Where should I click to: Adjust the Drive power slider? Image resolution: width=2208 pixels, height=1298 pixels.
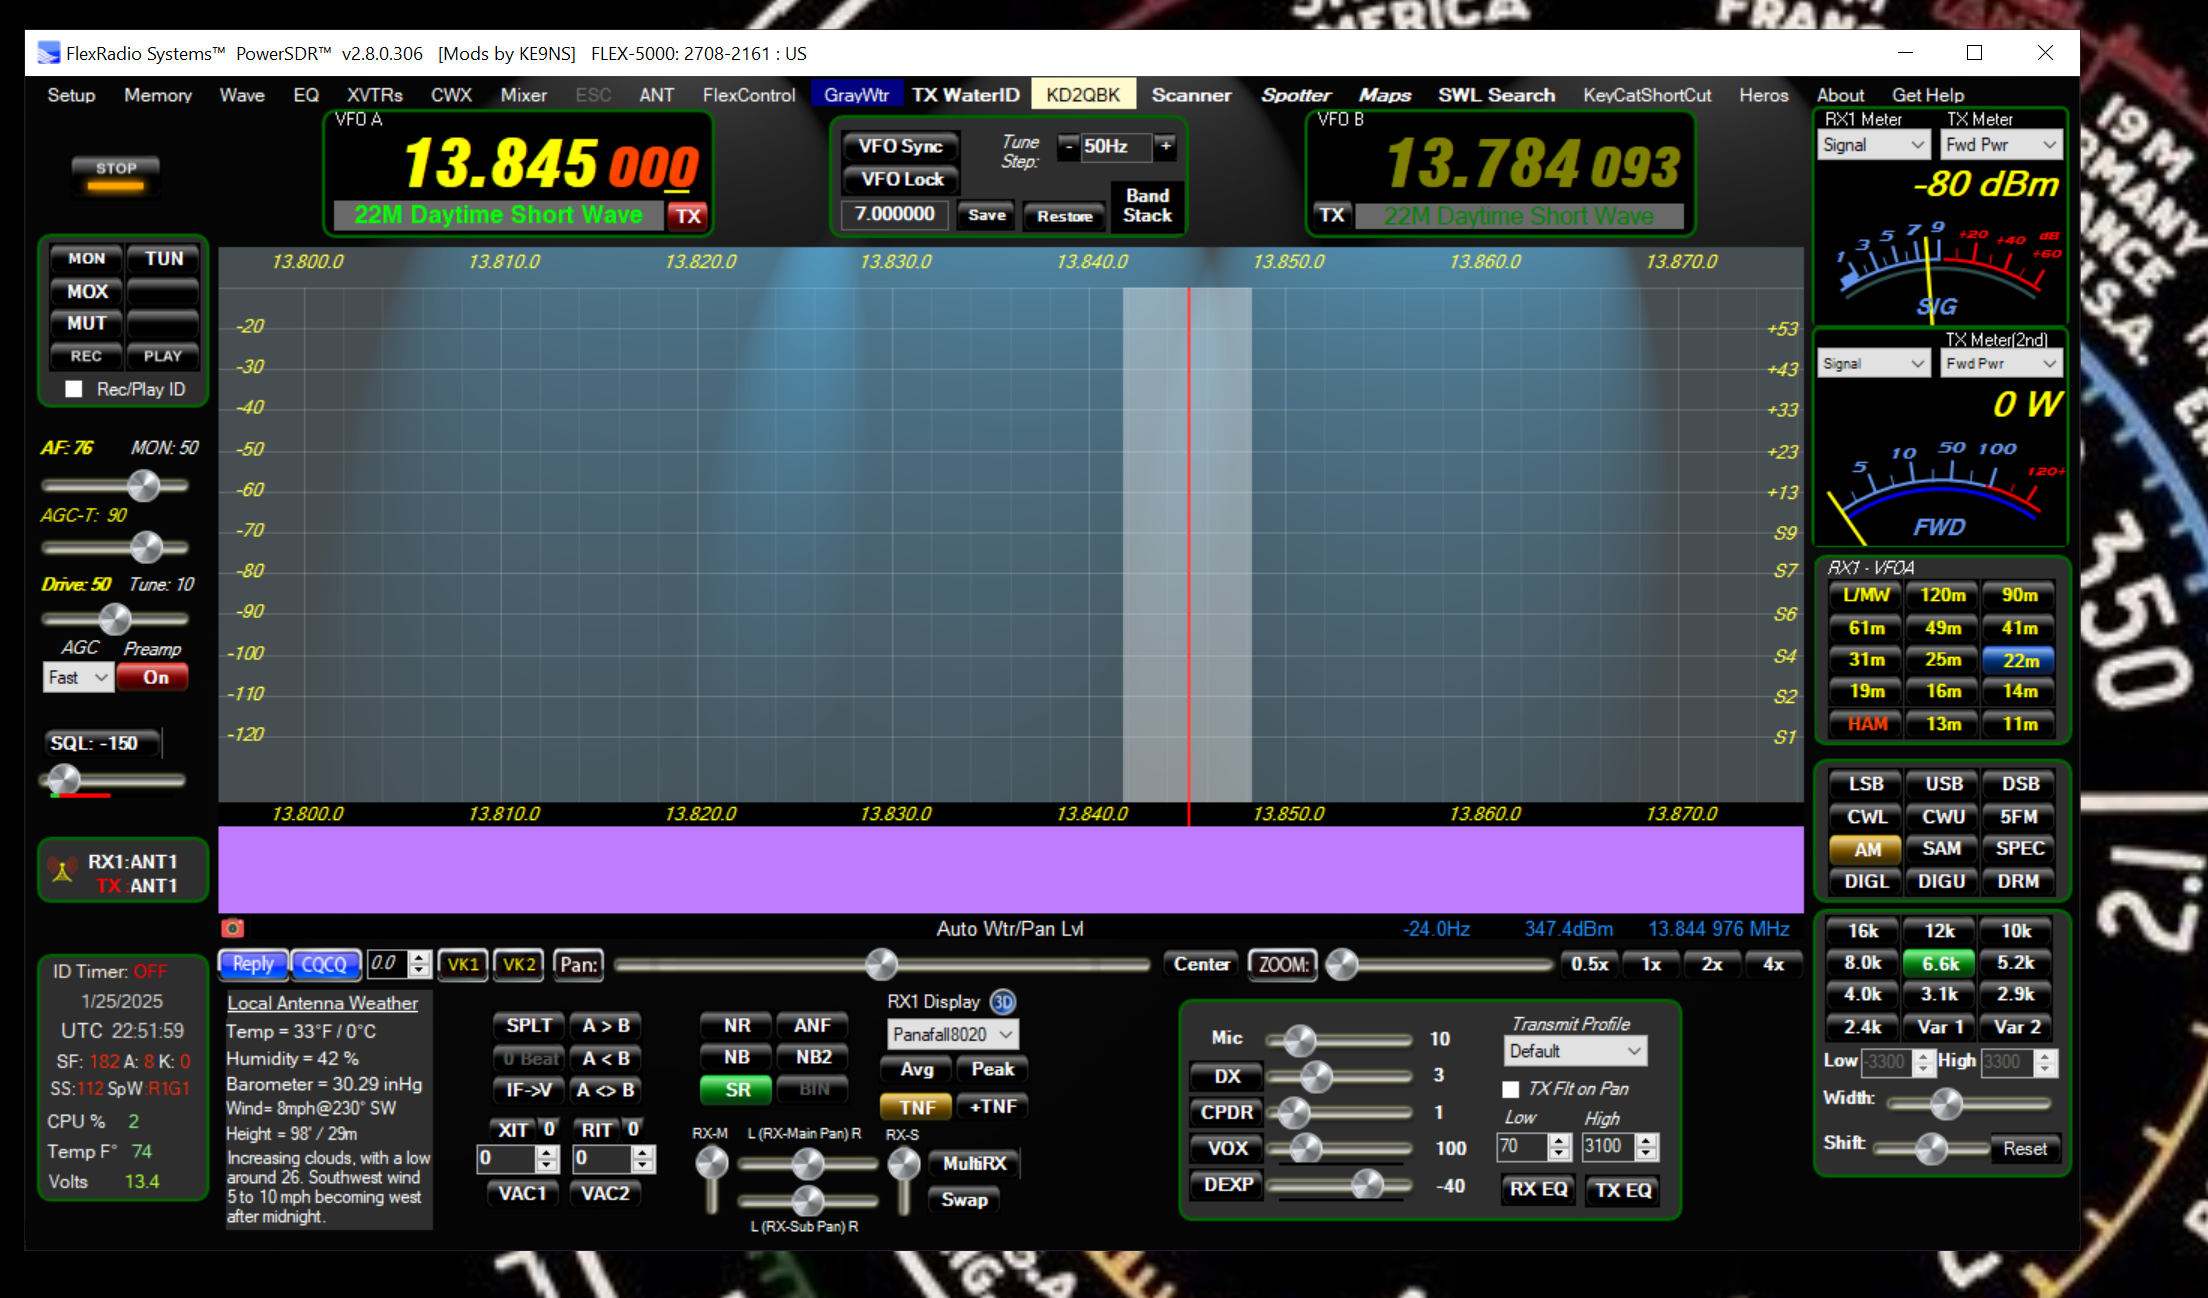[x=115, y=618]
